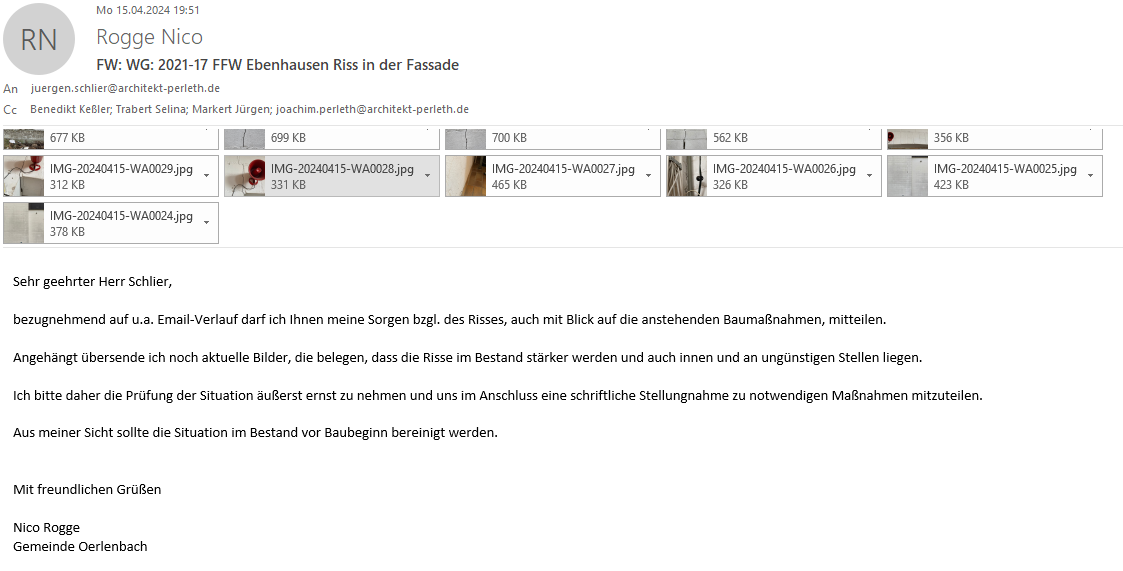The height and width of the screenshot is (571, 1123).
Task: Click the email subject line text
Action: [278, 65]
